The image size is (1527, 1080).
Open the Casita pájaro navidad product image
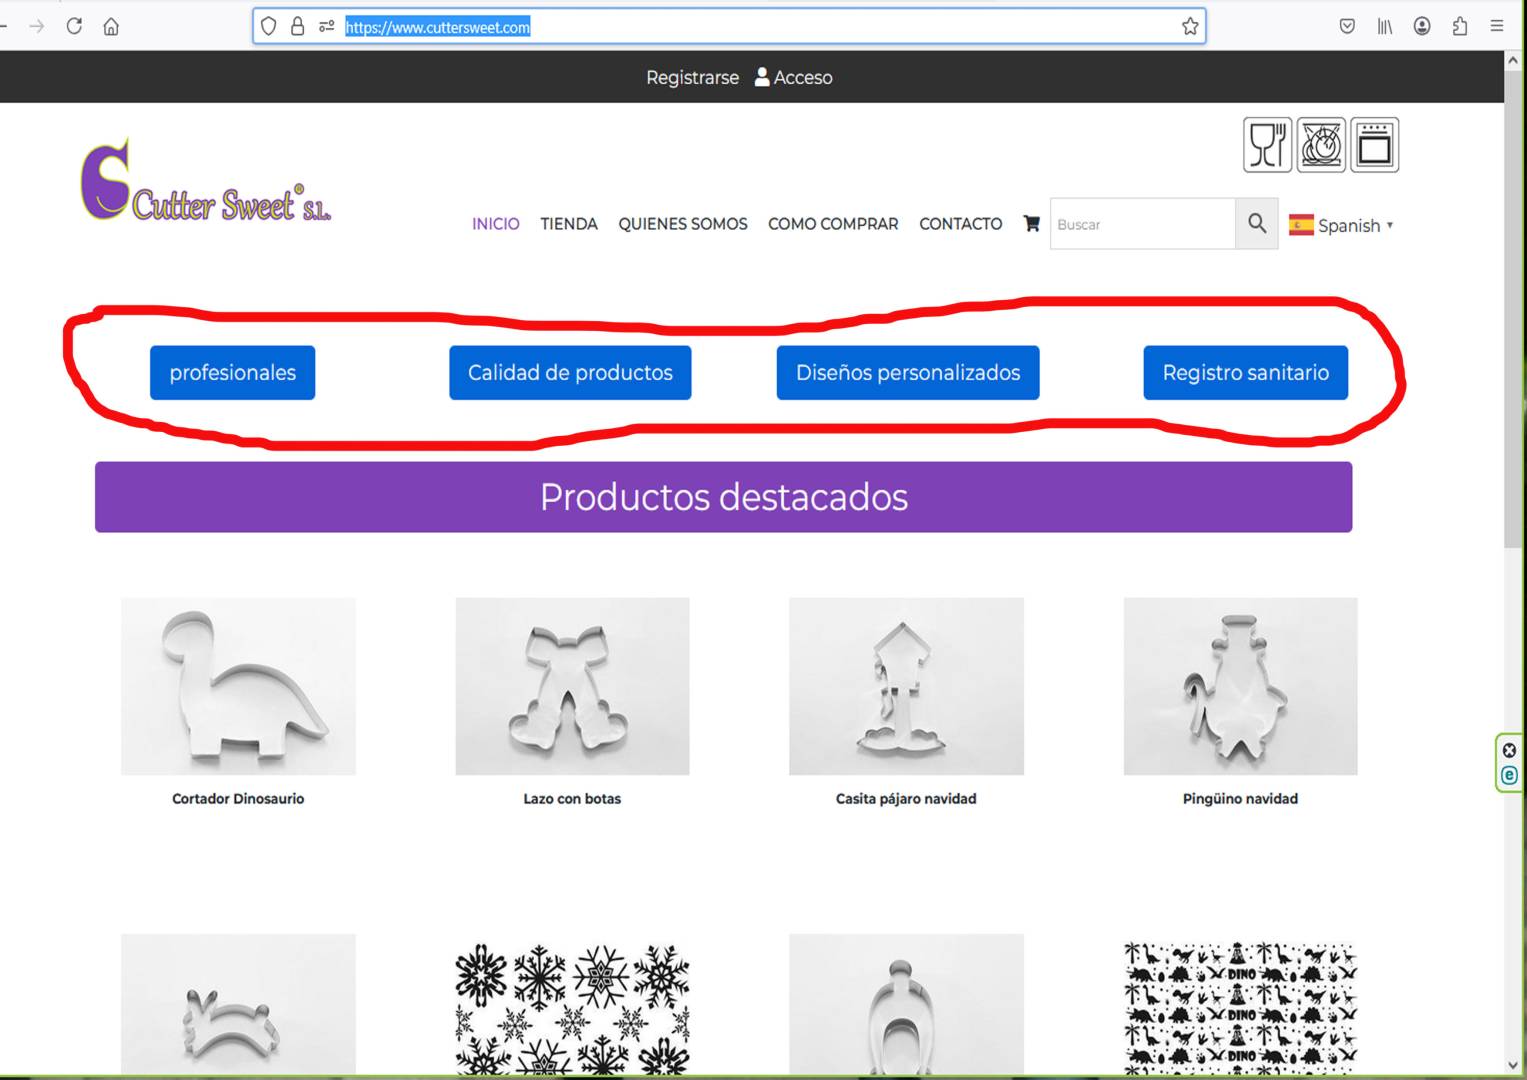[906, 686]
